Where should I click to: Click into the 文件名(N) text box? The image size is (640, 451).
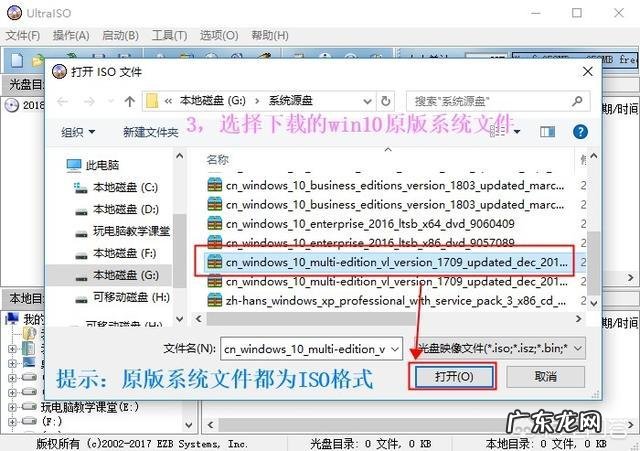tap(304, 349)
